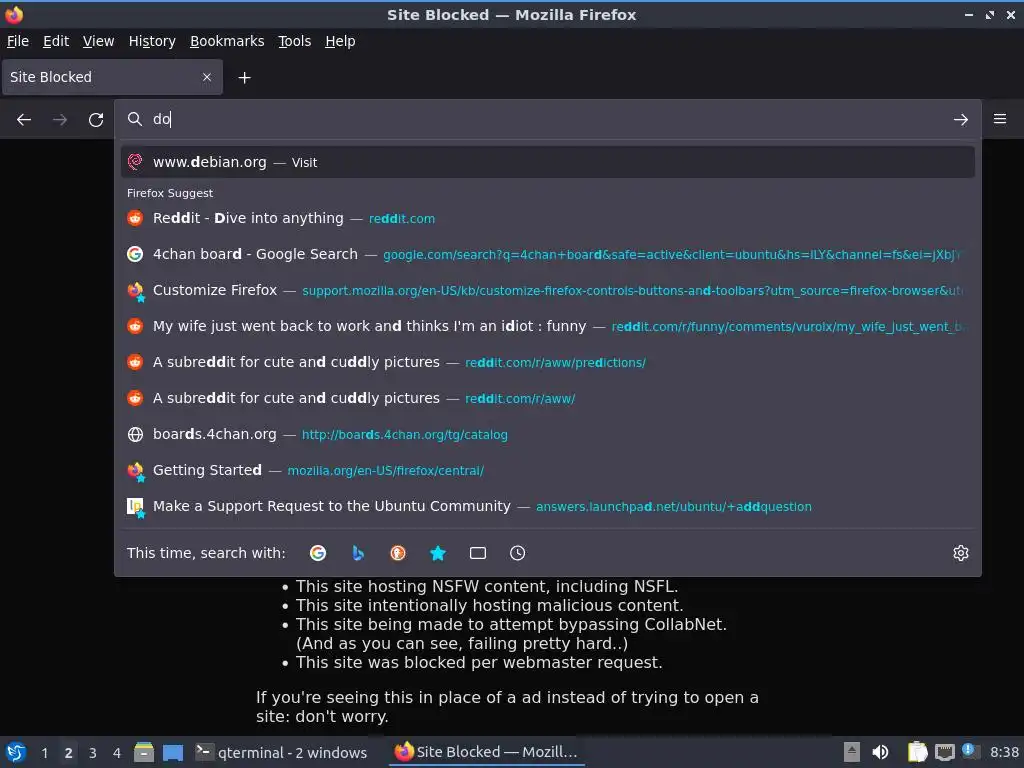The height and width of the screenshot is (768, 1024).
Task: Click the Go arrow in the address bar
Action: (961, 120)
